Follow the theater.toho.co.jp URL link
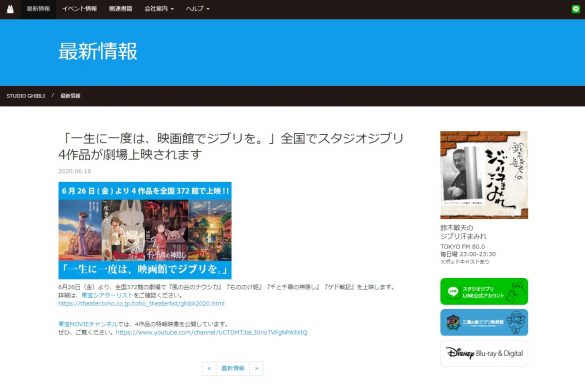This screenshot has width=585, height=384. pyautogui.click(x=141, y=303)
